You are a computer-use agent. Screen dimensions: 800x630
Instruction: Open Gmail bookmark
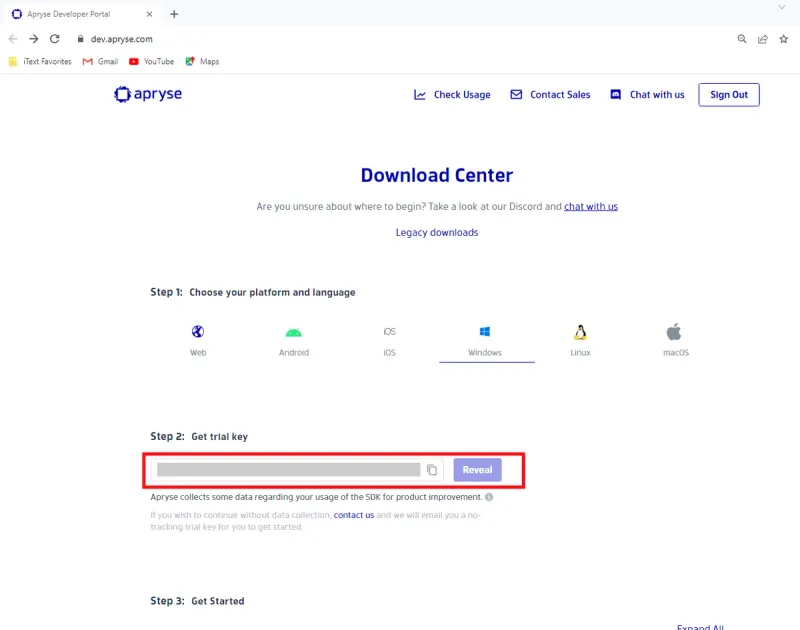pyautogui.click(x=100, y=61)
